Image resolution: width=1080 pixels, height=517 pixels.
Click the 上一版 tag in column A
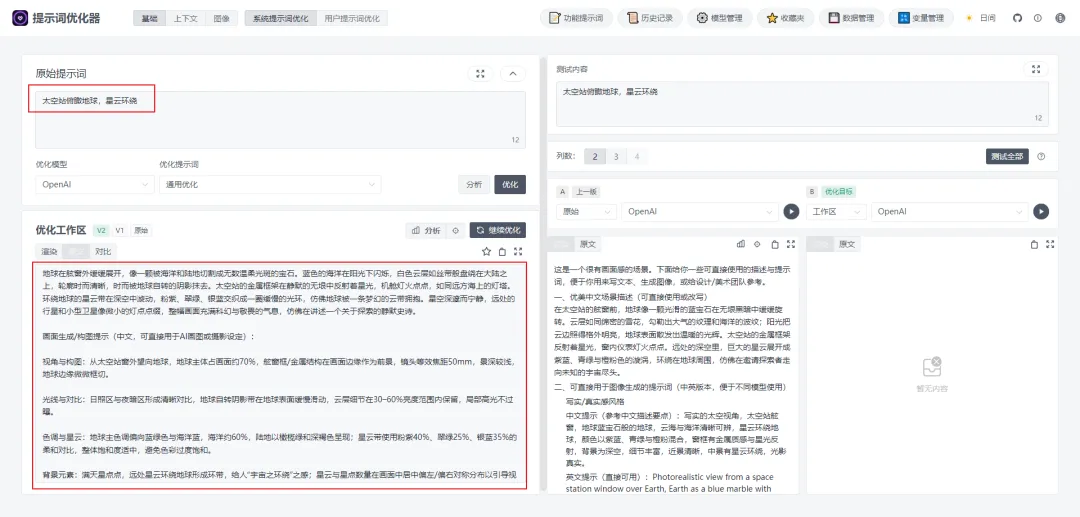[586, 191]
